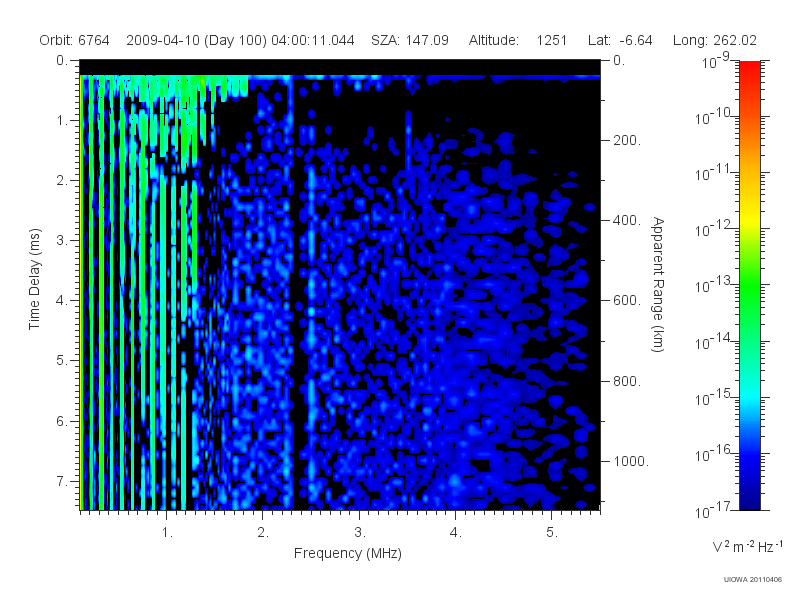This screenshot has width=800, height=600.
Task: Click the red top of the color bar
Action: (x=749, y=69)
